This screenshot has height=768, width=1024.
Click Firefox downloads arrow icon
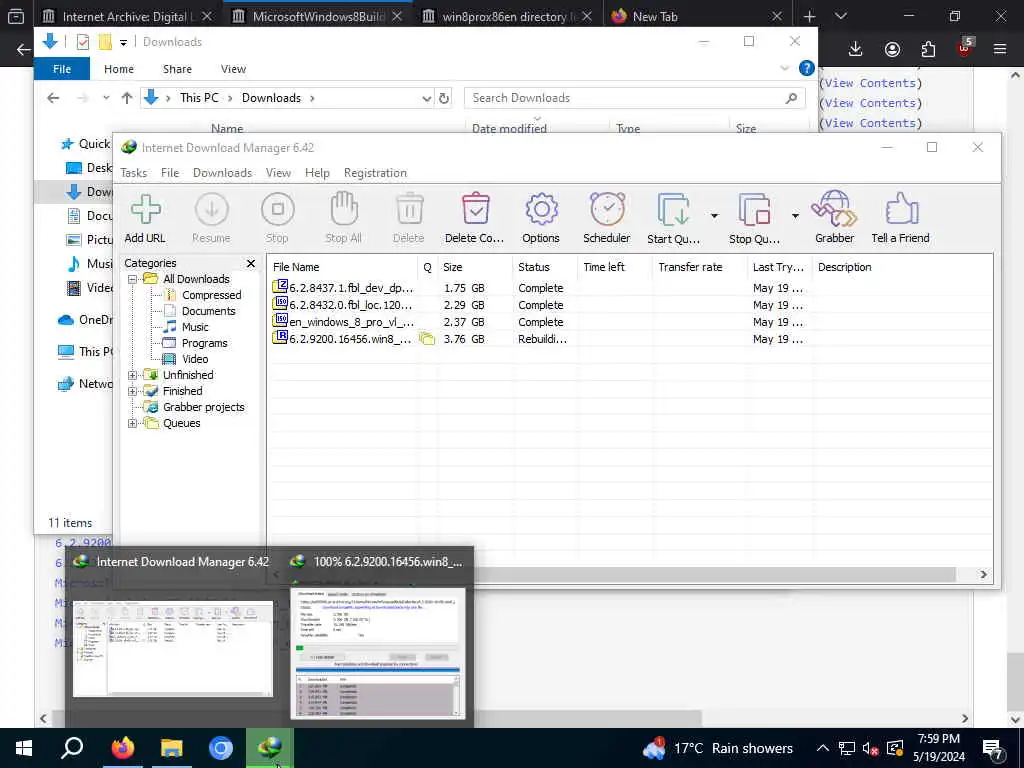tap(856, 49)
